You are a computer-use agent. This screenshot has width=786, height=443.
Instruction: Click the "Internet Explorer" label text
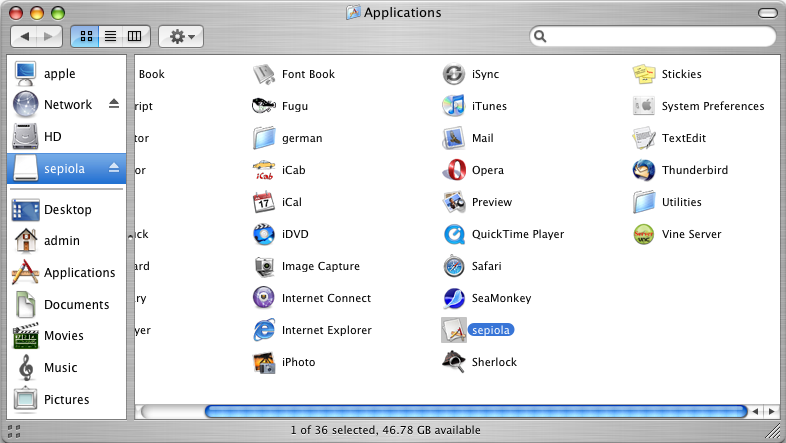(x=327, y=330)
